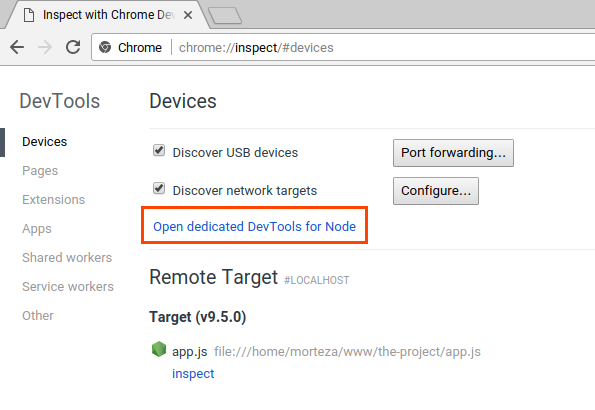595x410 pixels.
Task: Open a new tab
Action: point(225,16)
